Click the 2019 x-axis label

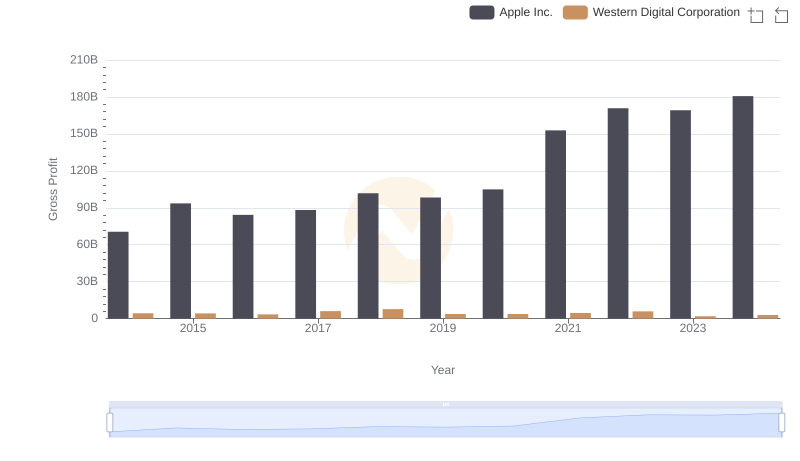click(x=443, y=328)
